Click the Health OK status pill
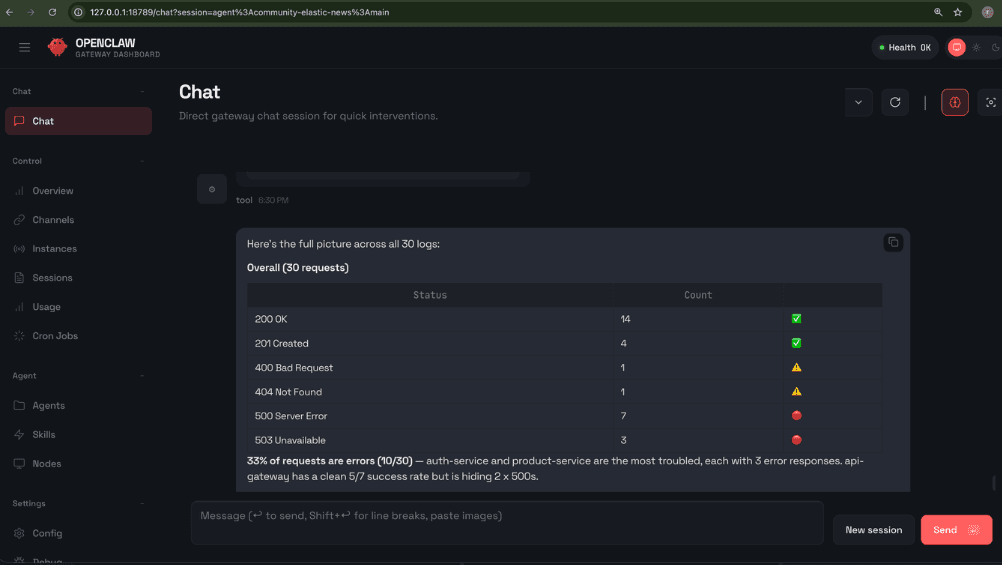Viewport: 1002px width, 565px height. coord(905,47)
